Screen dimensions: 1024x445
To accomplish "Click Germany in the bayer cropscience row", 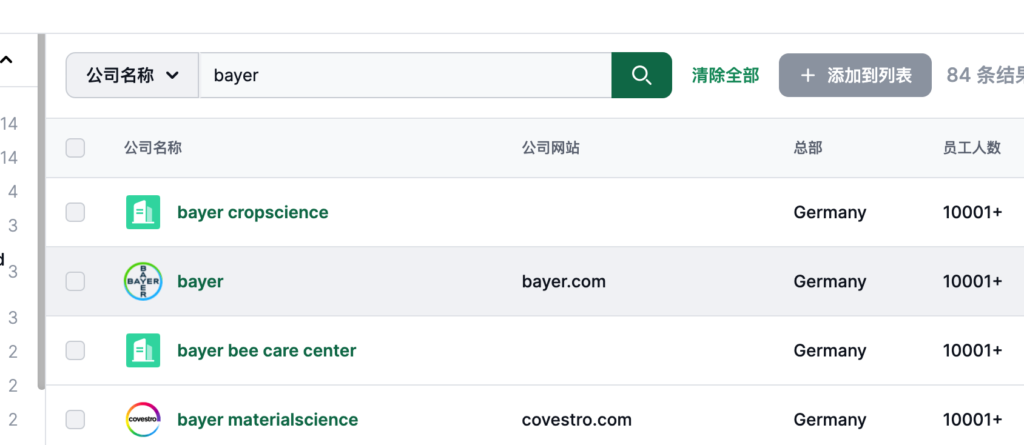I will tap(830, 212).
